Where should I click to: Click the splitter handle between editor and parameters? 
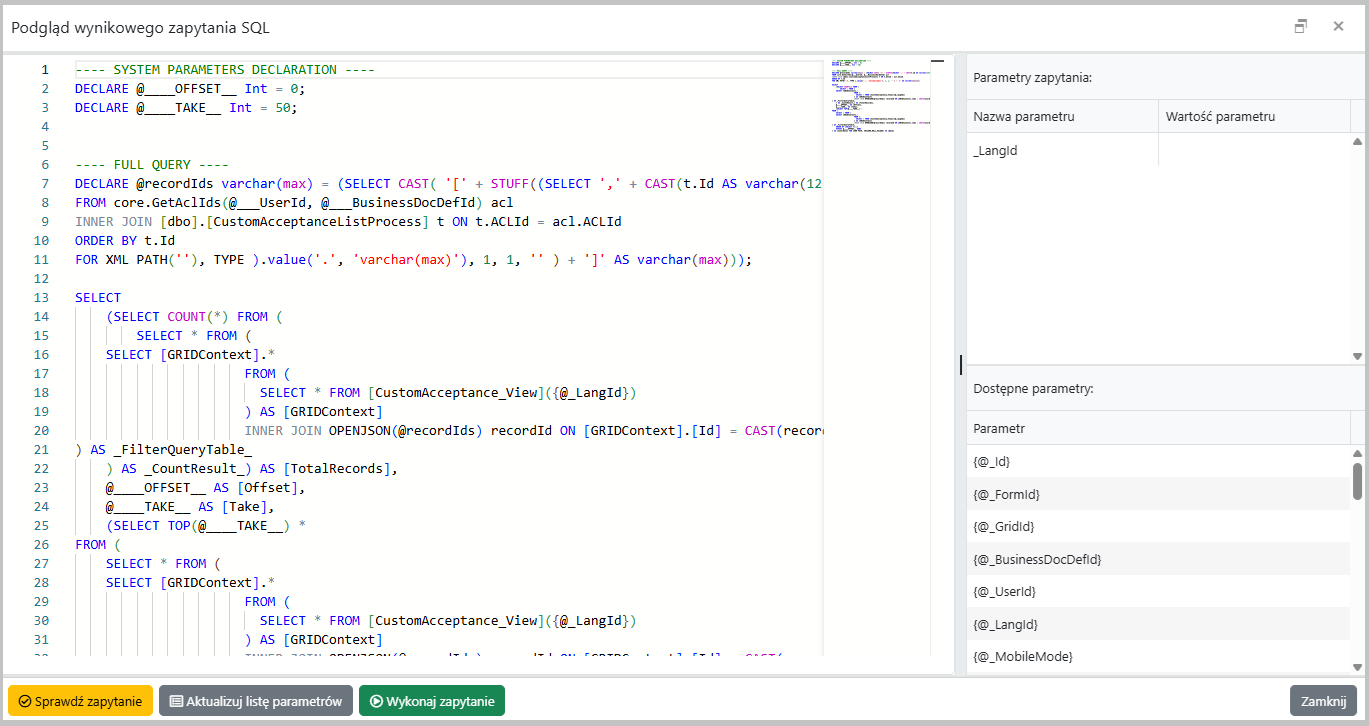(961, 365)
